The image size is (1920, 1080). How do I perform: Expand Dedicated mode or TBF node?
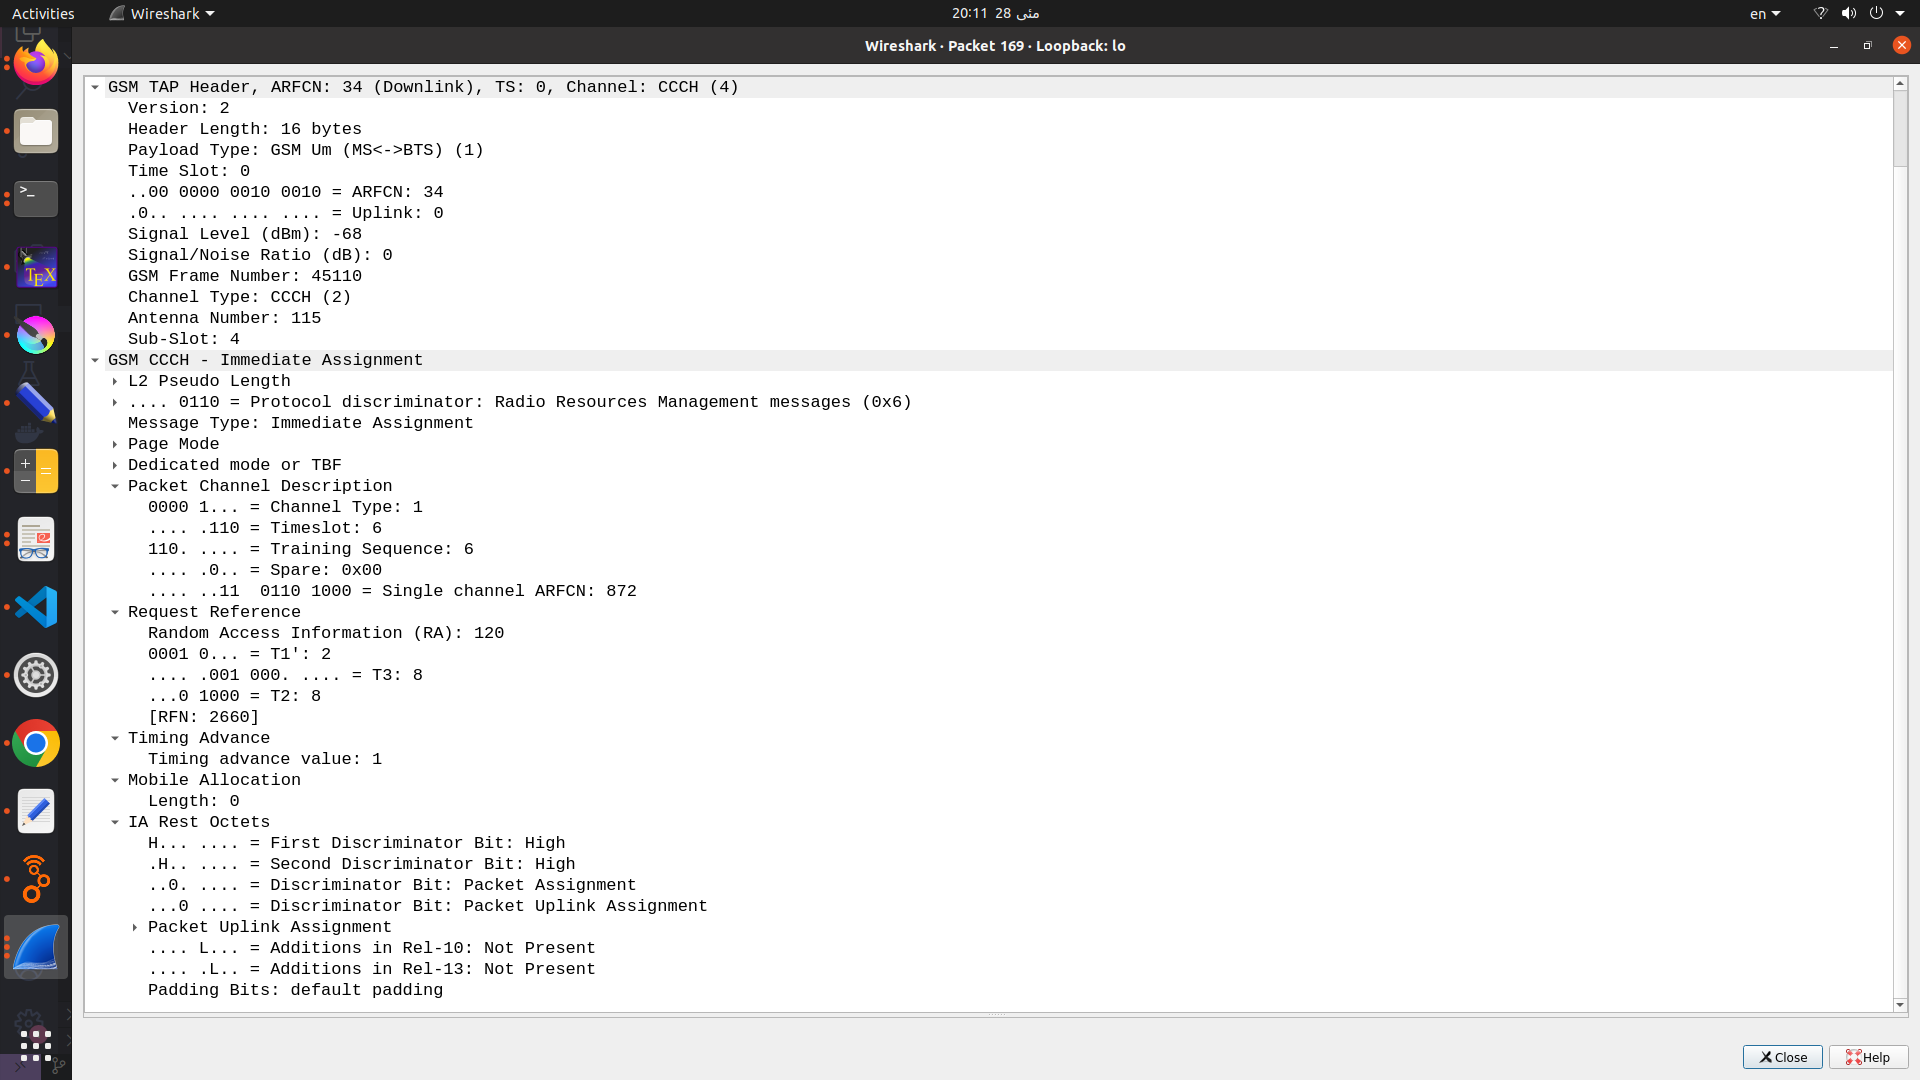click(x=115, y=465)
